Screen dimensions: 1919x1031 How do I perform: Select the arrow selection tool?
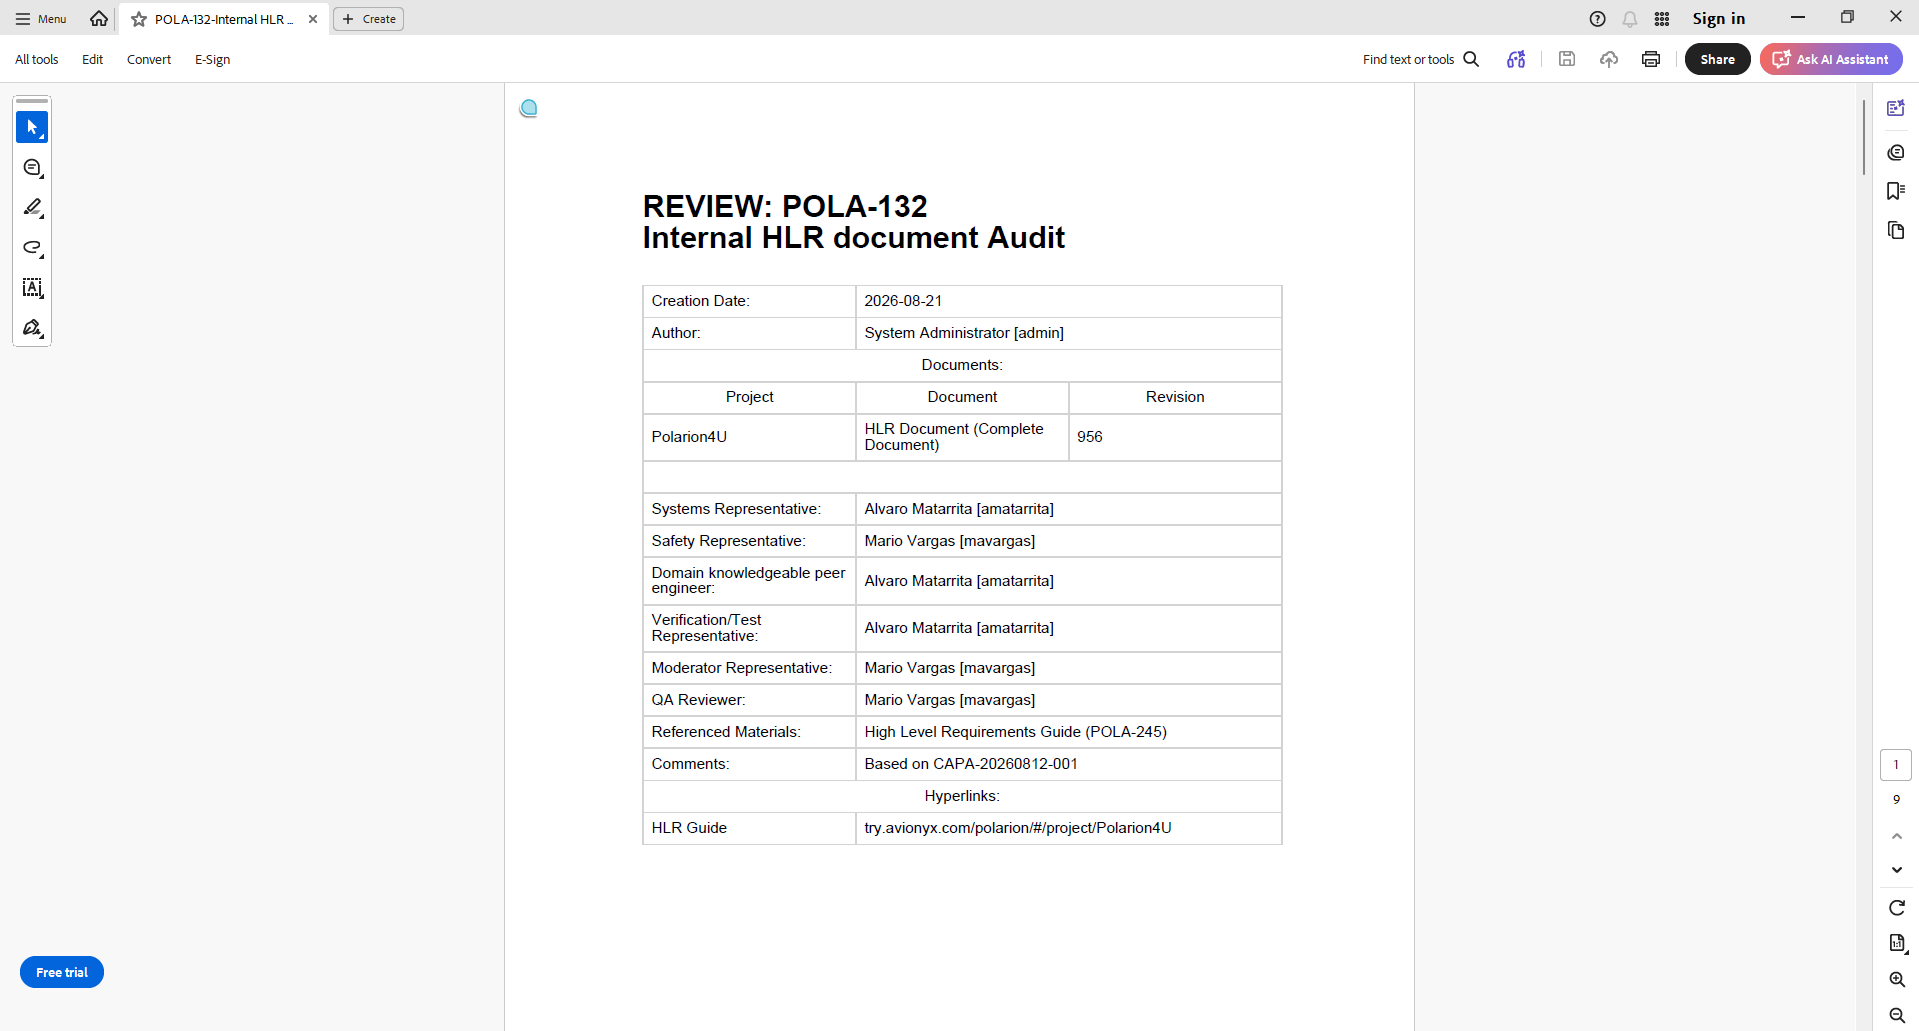[32, 127]
